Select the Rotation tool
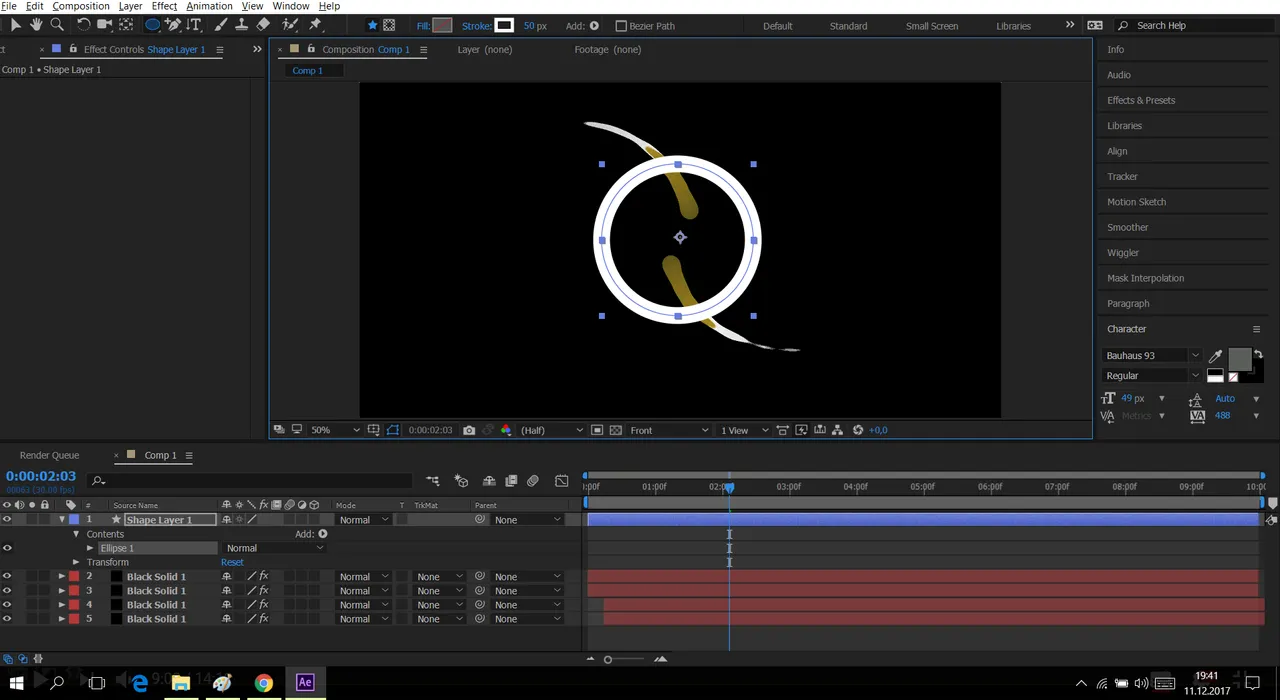The width and height of the screenshot is (1280, 700). (83, 25)
